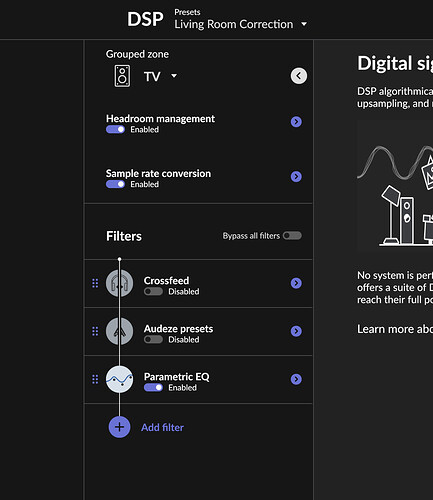Viewport: 433px width, 500px height.
Task: Click the plus Add filter button
Action: click(x=119, y=427)
